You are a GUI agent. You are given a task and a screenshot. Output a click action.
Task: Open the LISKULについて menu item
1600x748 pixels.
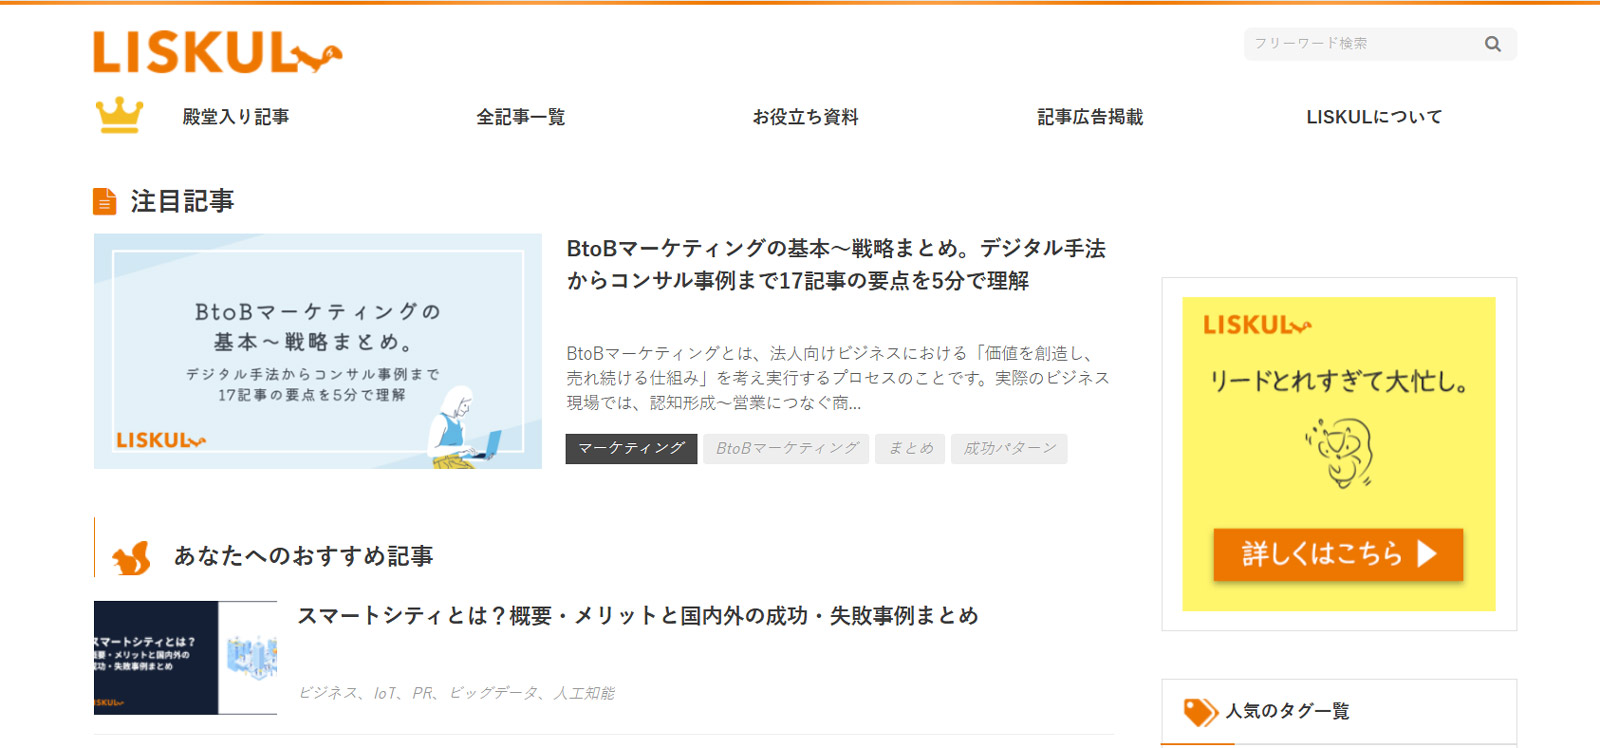[x=1374, y=117]
